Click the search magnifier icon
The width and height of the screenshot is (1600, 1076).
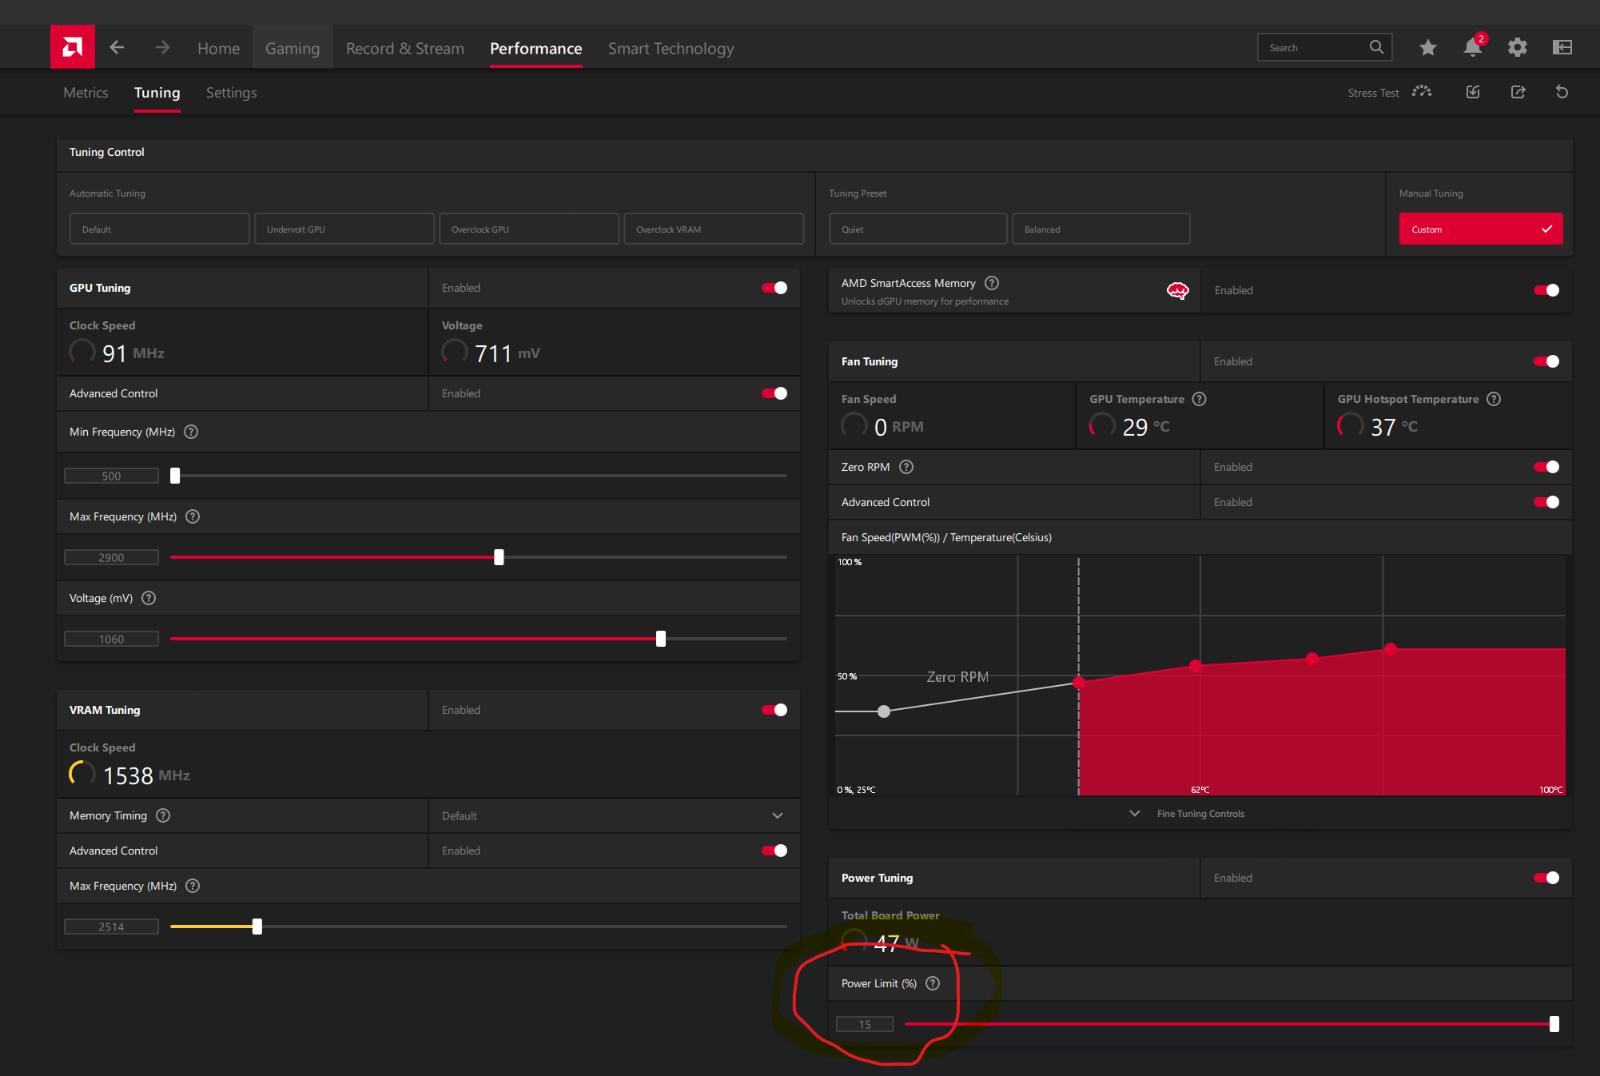1376,47
